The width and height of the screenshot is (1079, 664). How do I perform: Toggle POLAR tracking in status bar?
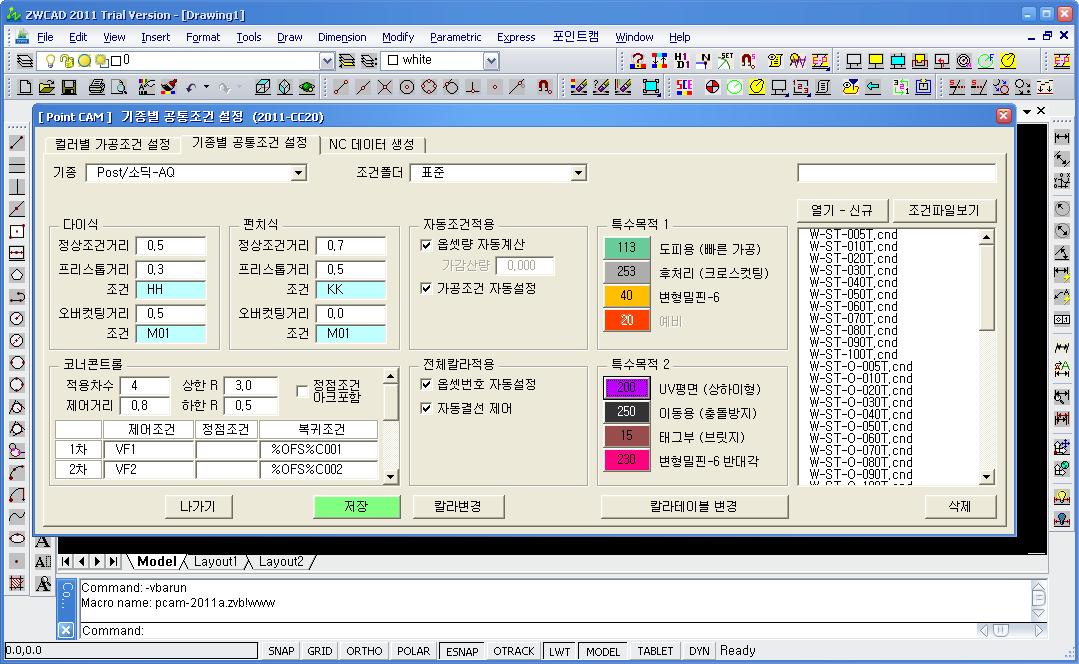coord(414,651)
